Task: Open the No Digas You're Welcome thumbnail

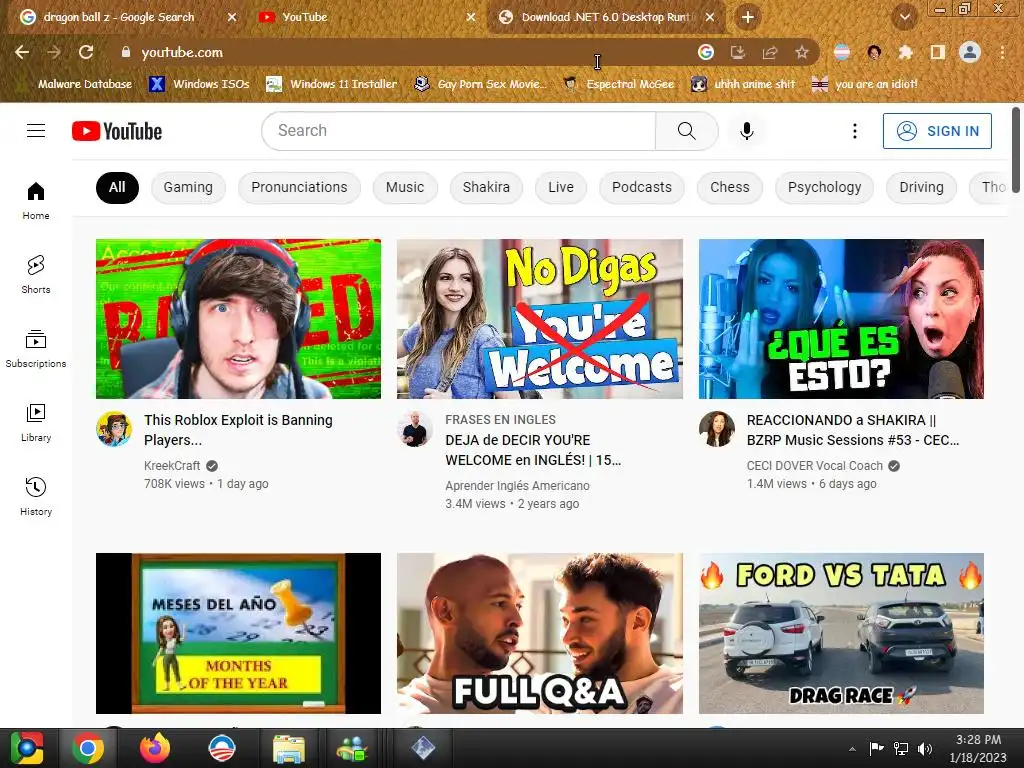Action: pos(539,319)
